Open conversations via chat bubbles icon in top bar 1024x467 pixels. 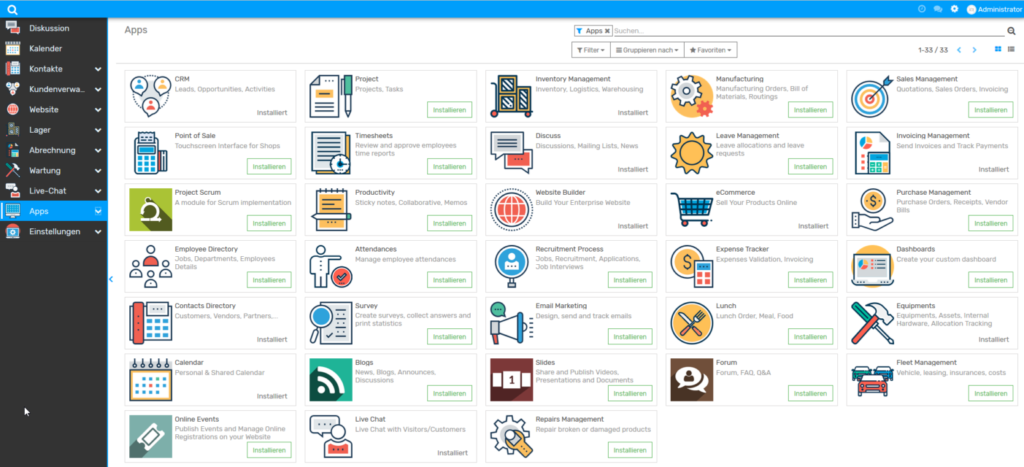[x=937, y=9]
